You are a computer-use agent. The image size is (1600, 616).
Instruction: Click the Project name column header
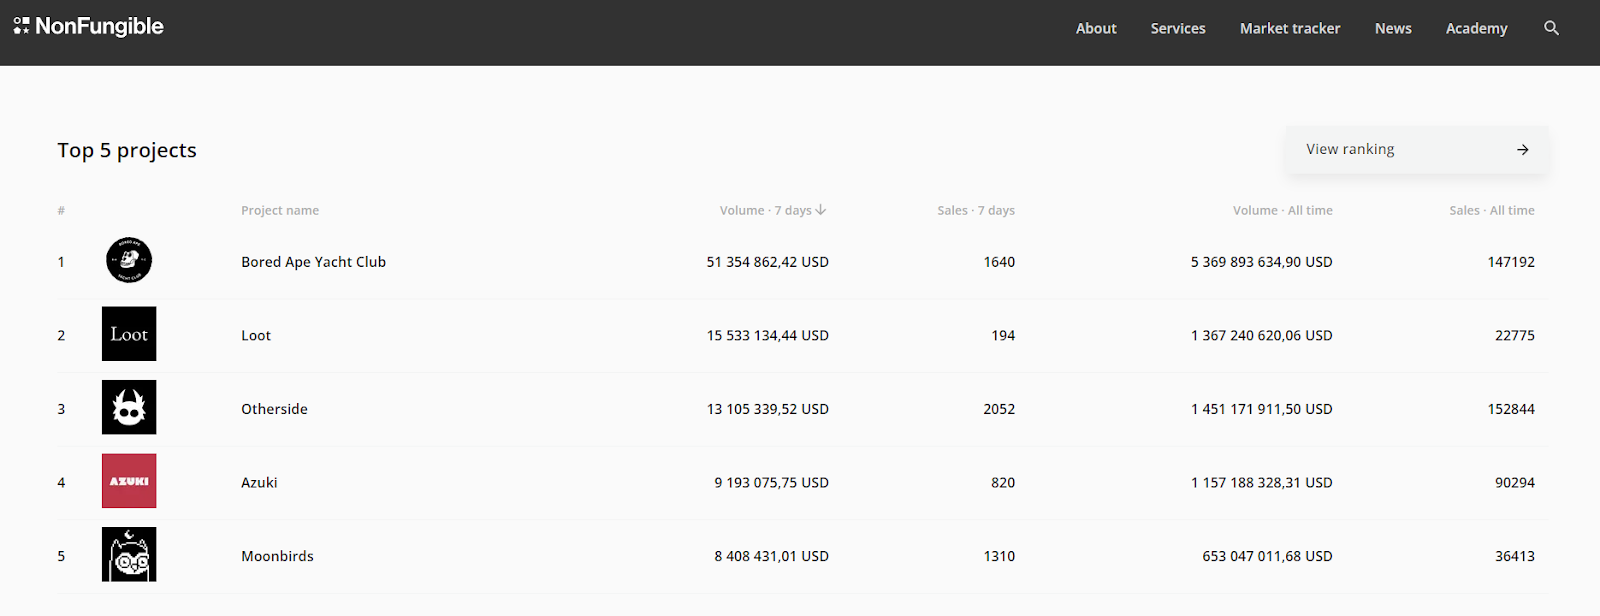click(x=280, y=210)
